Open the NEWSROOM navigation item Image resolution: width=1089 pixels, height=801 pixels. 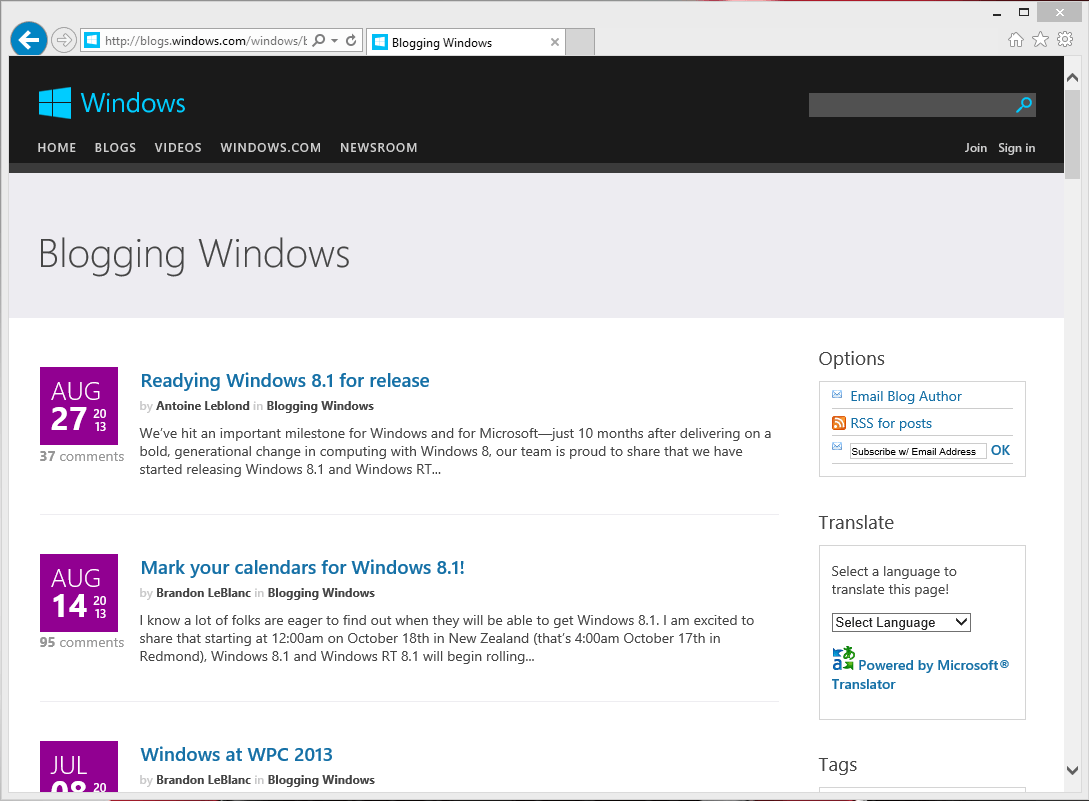point(379,147)
